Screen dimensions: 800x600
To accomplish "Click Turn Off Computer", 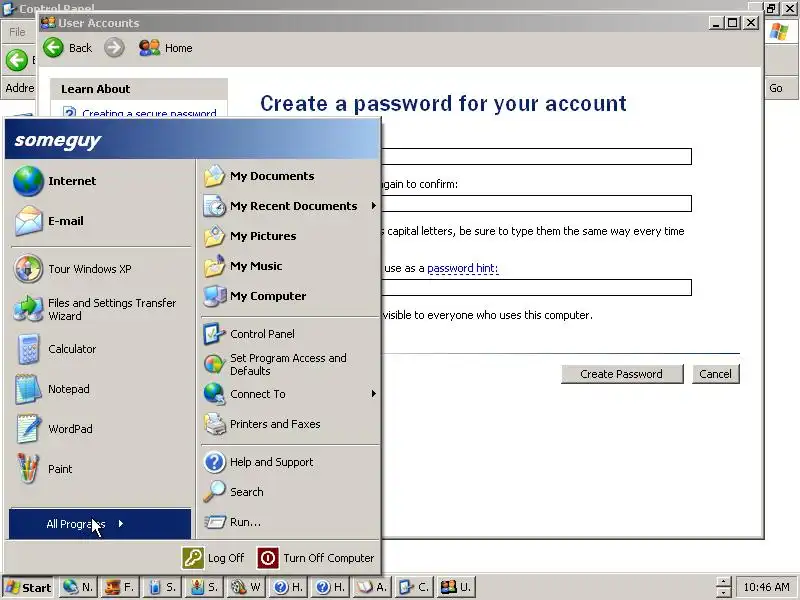I will coord(316,558).
